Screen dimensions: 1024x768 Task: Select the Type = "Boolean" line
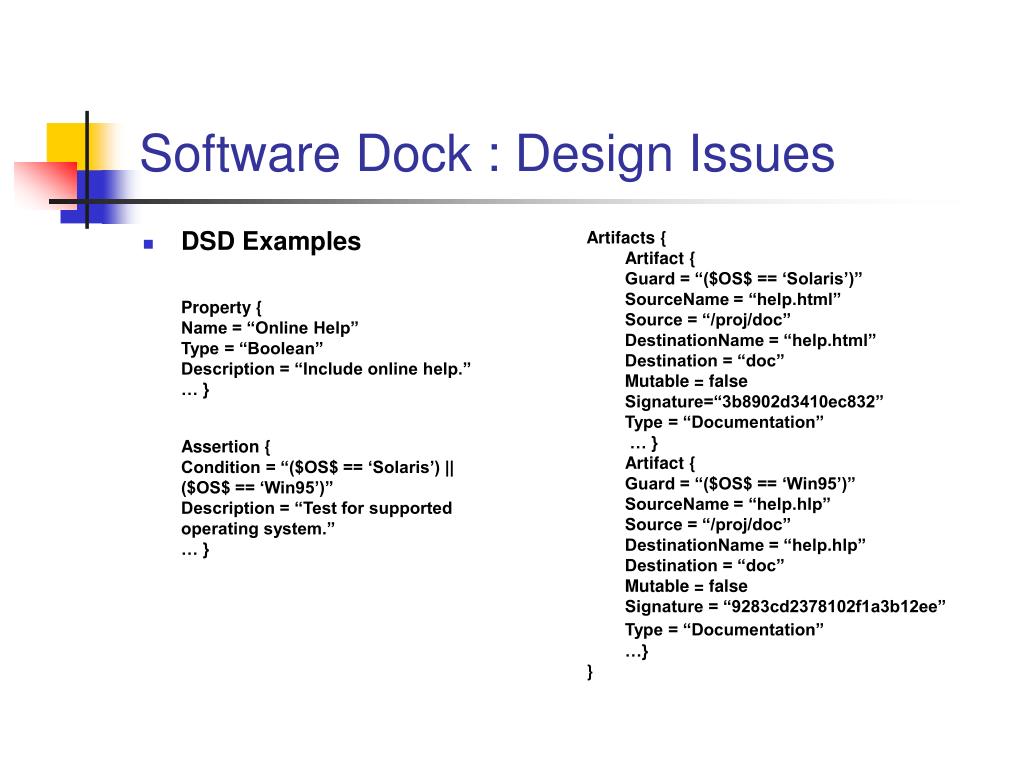tap(252, 349)
